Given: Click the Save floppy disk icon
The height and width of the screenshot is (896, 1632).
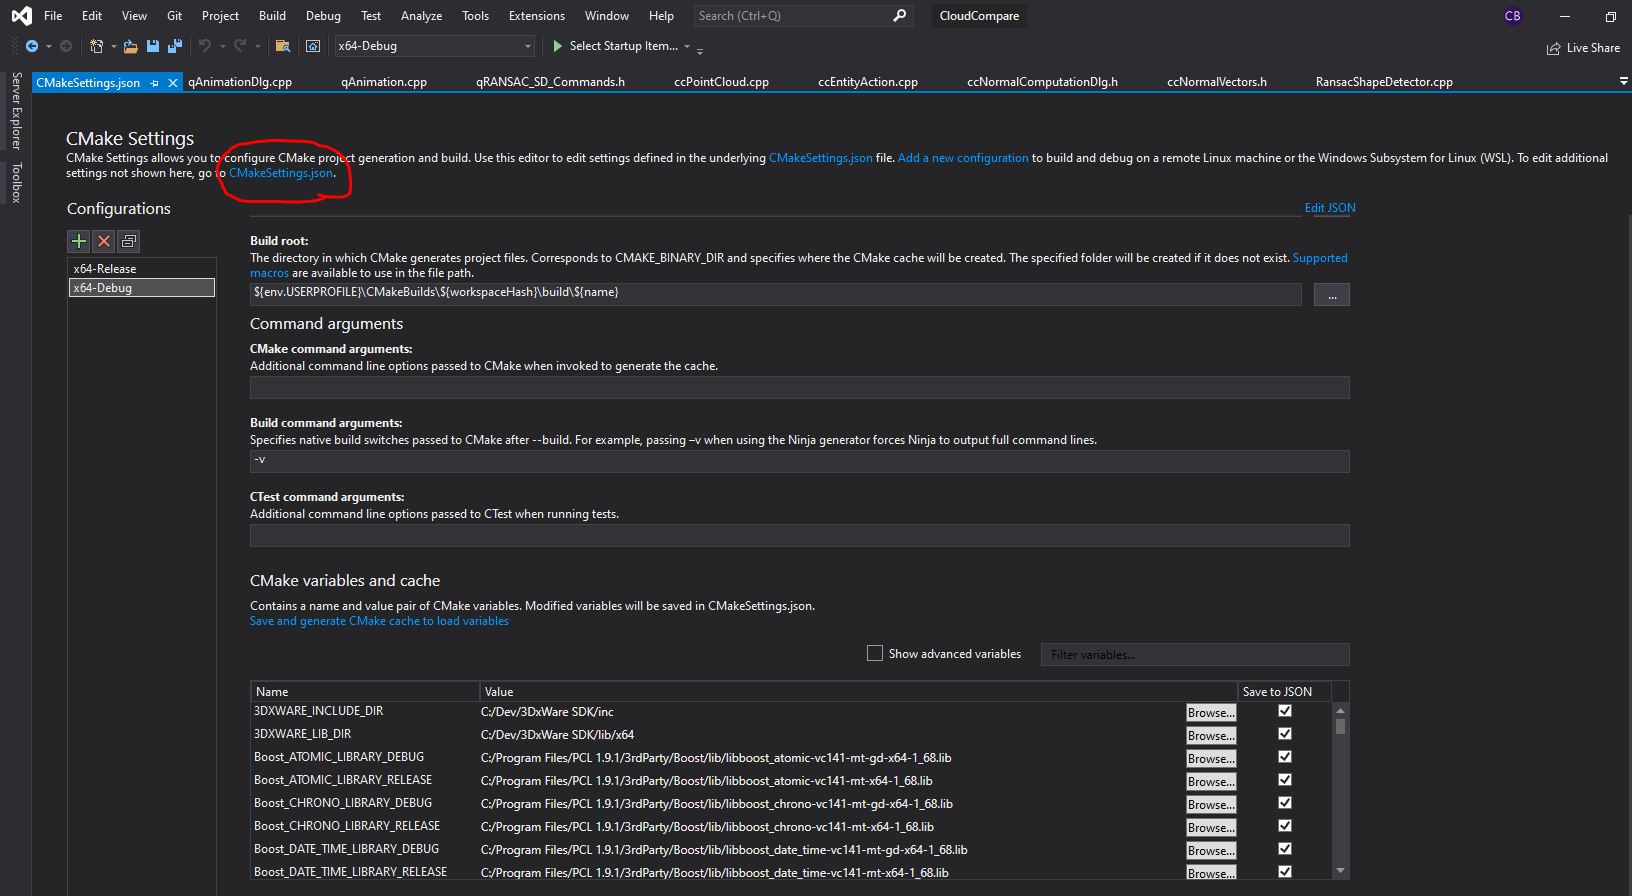Looking at the screenshot, I should tap(153, 46).
